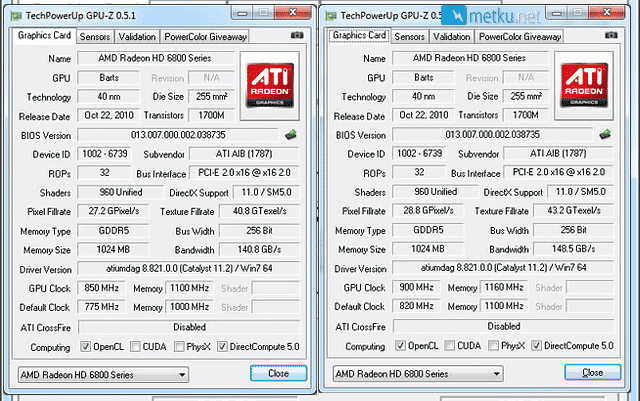Image resolution: width=640 pixels, height=401 pixels.
Task: Click Texture Fillrate value 43.2 GTexel/s
Action: click(573, 210)
